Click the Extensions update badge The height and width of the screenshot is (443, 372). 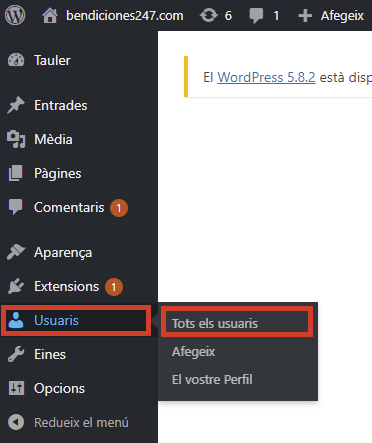pos(114,287)
